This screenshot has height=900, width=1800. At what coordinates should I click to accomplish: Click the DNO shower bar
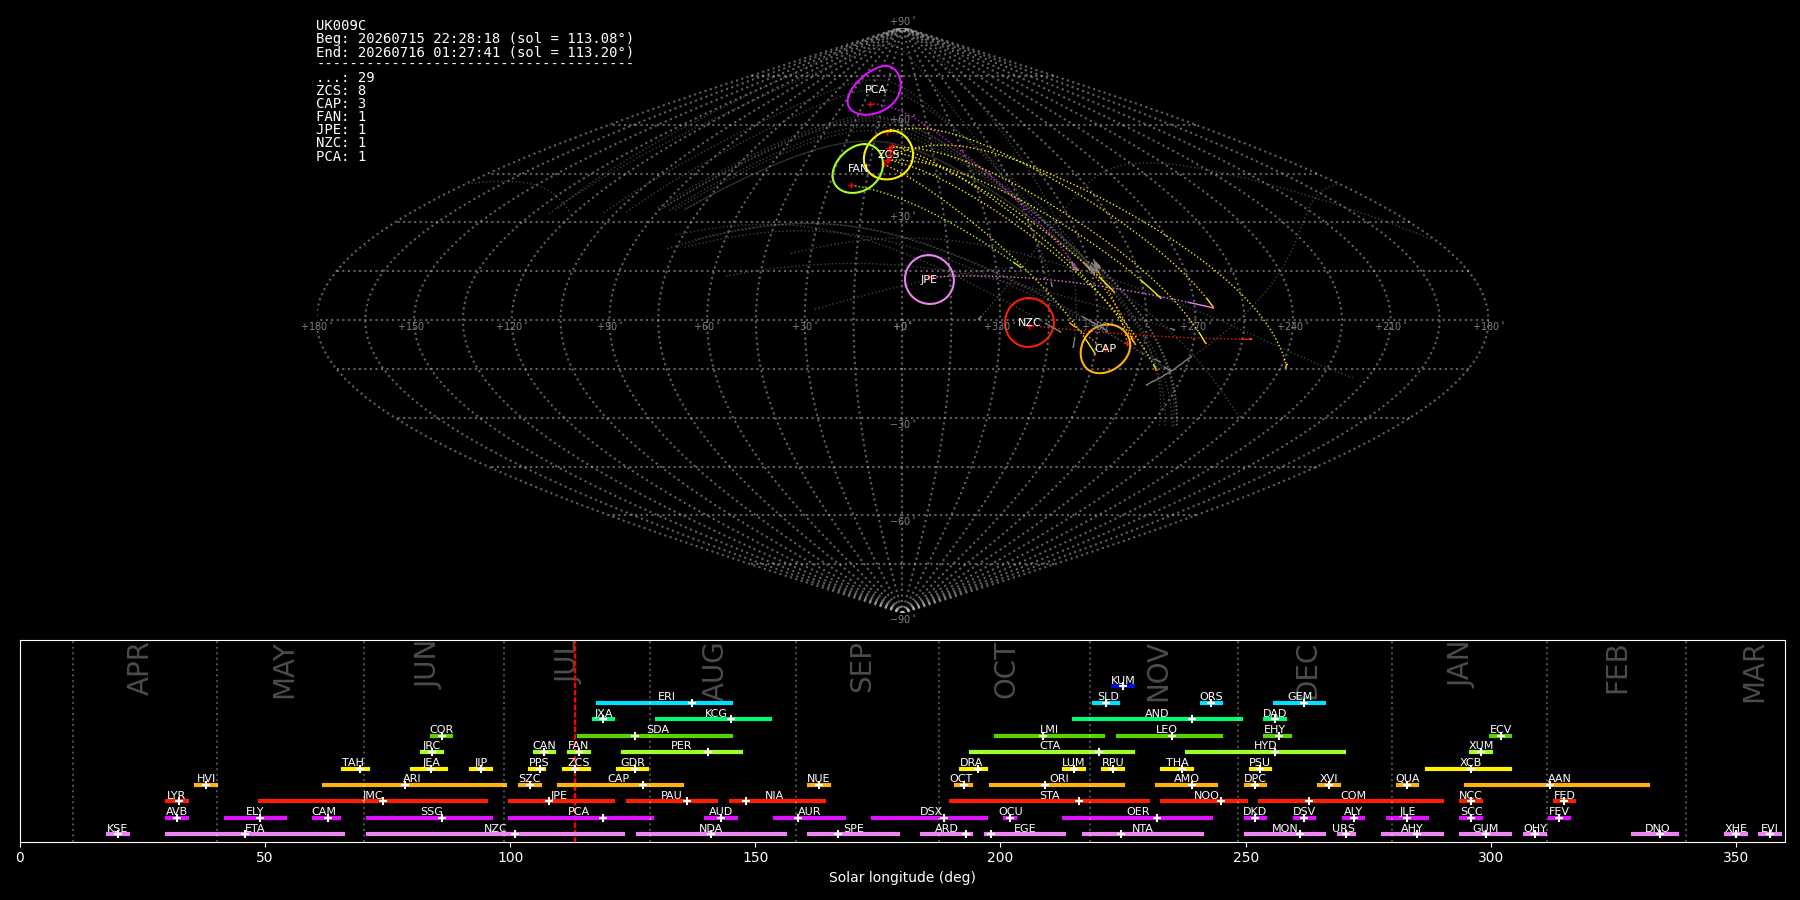pos(1655,834)
